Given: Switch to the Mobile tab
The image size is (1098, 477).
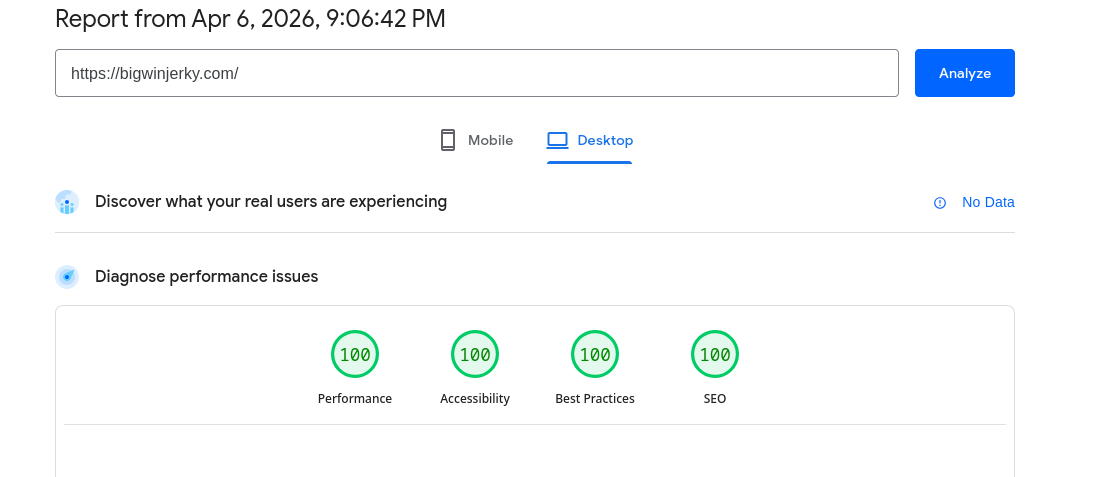Looking at the screenshot, I should coord(476,140).
